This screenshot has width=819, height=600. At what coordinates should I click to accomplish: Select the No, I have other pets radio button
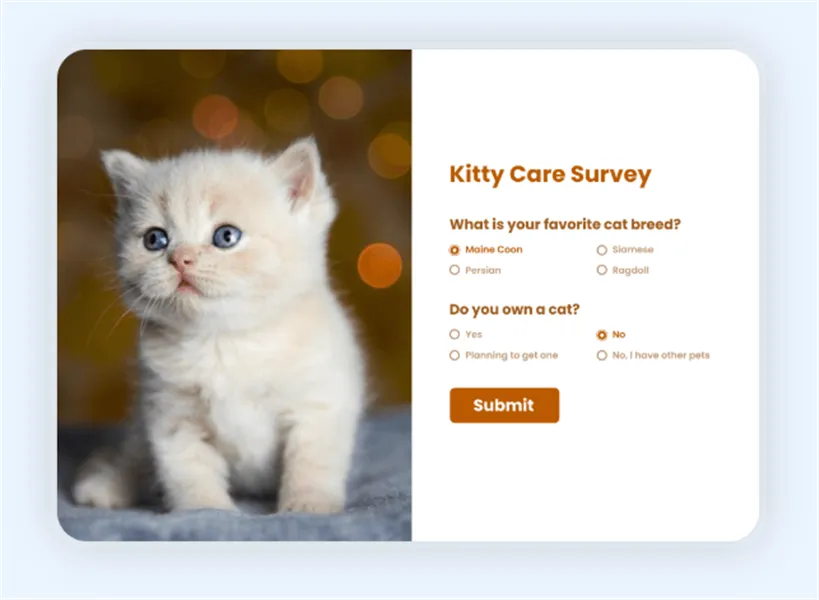602,355
